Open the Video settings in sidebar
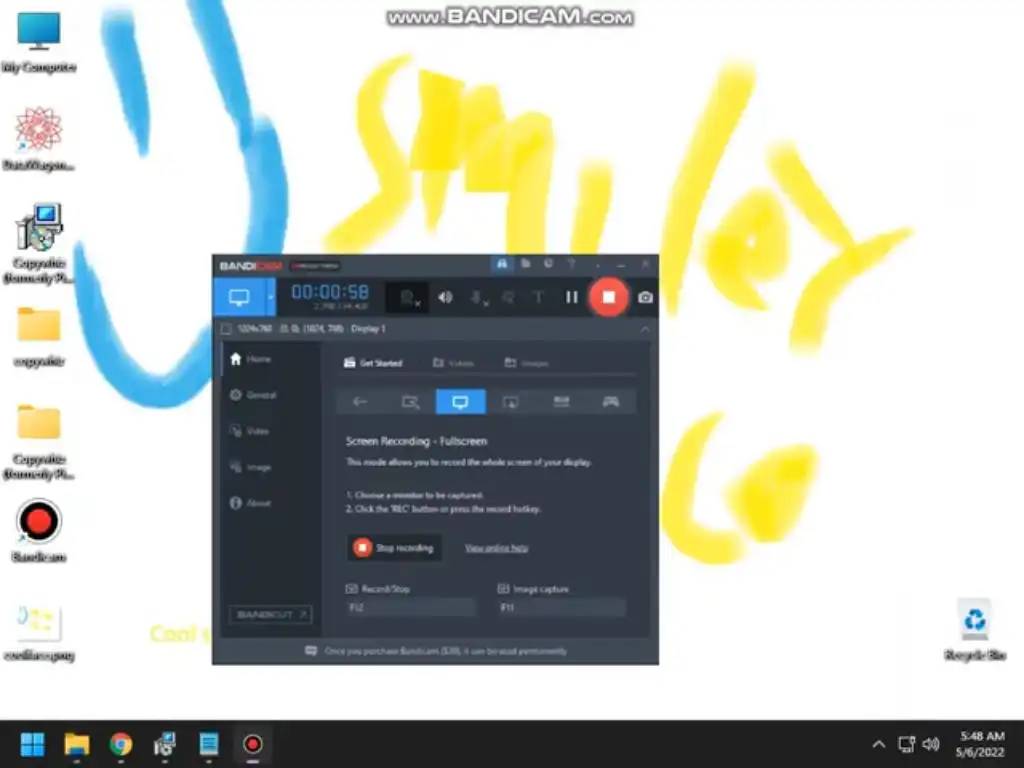This screenshot has width=1024, height=768. pos(249,431)
